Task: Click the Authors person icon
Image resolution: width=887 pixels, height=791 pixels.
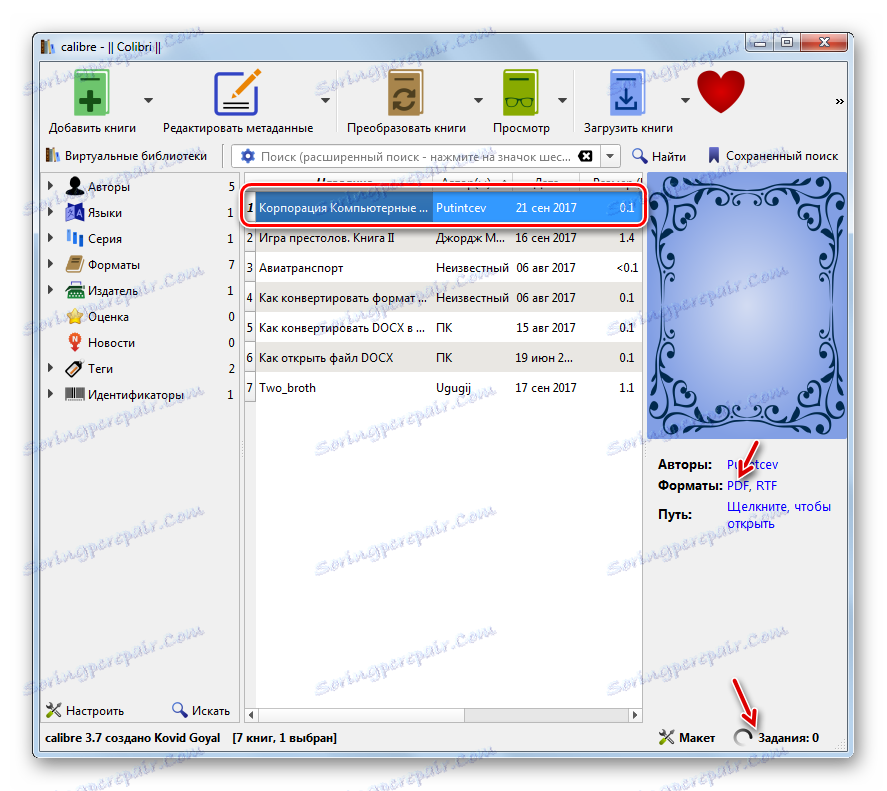Action: (x=75, y=186)
